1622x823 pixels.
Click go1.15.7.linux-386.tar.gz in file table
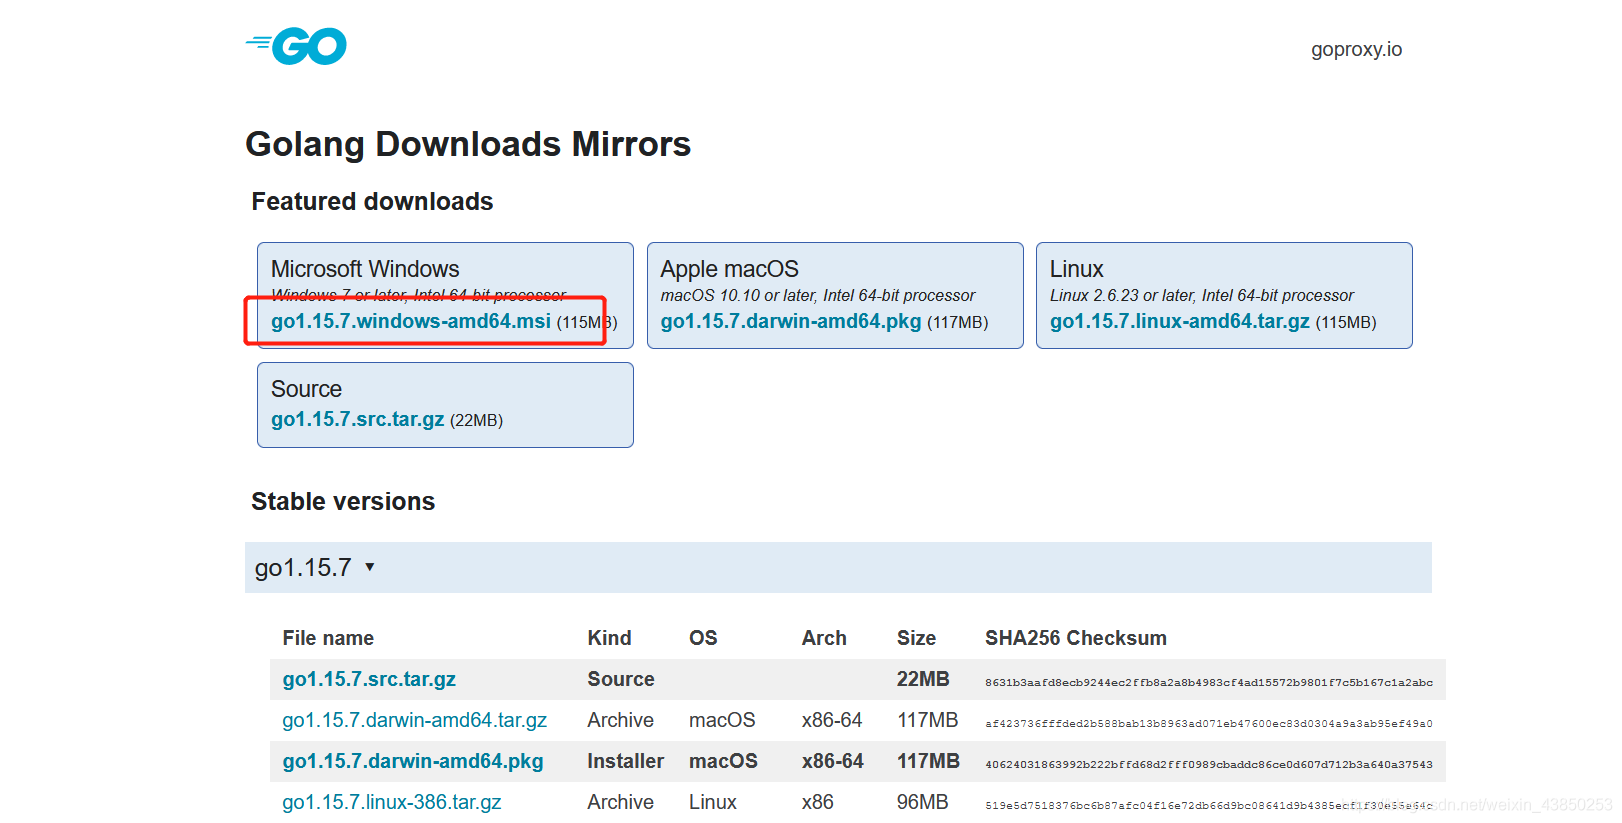coord(392,802)
